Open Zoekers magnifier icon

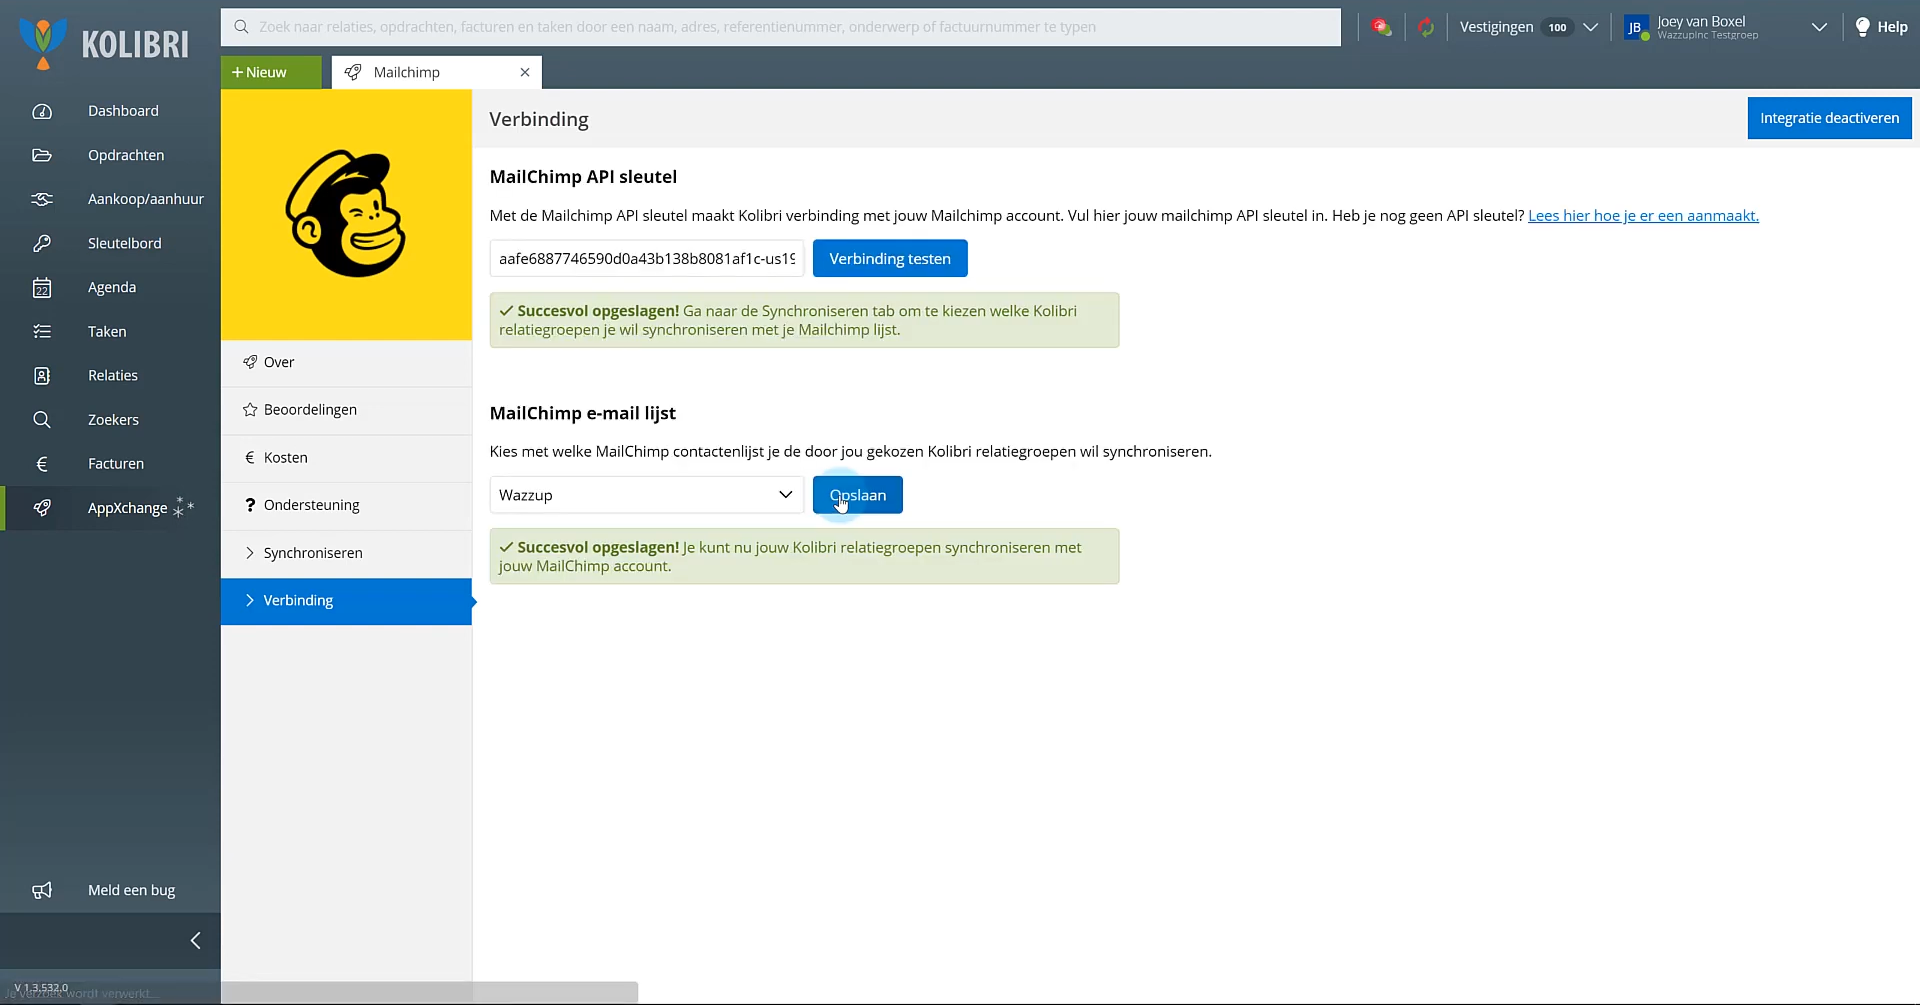42,420
